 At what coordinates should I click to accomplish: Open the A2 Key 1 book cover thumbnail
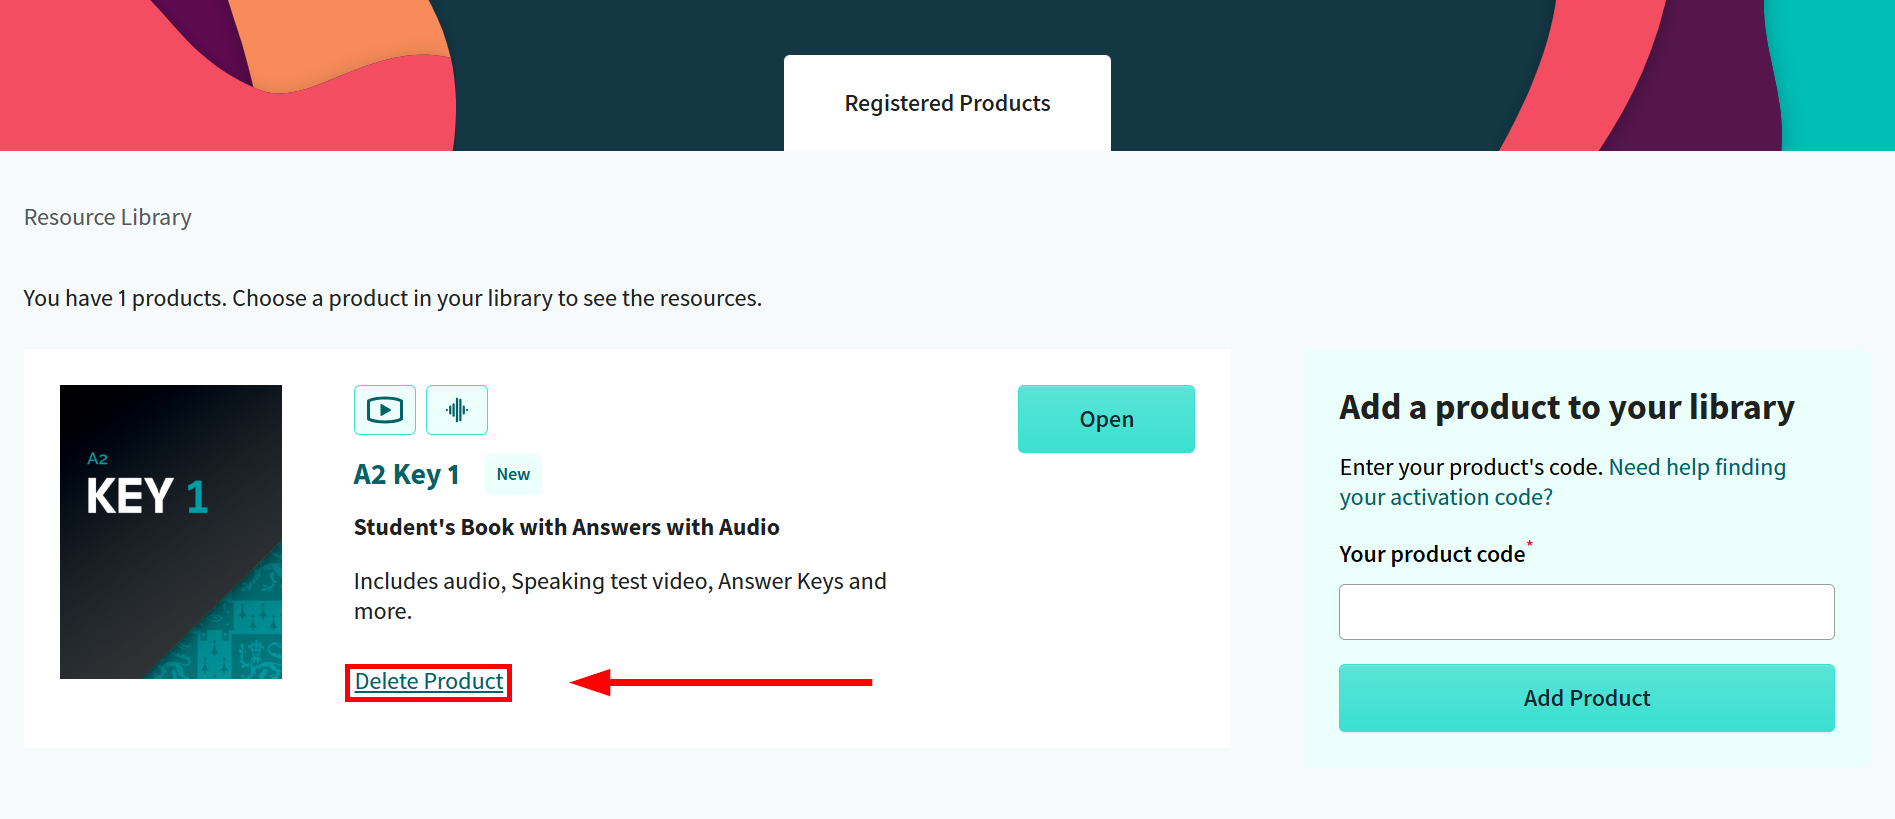click(x=171, y=532)
